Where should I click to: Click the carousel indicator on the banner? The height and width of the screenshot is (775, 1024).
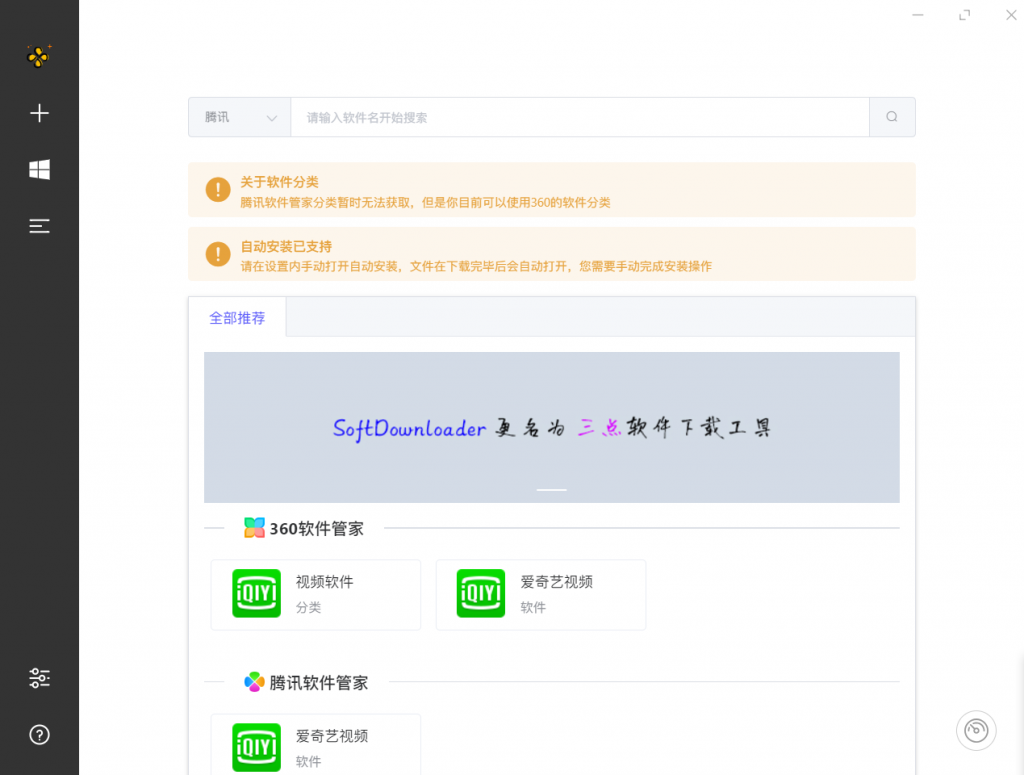[x=551, y=490]
